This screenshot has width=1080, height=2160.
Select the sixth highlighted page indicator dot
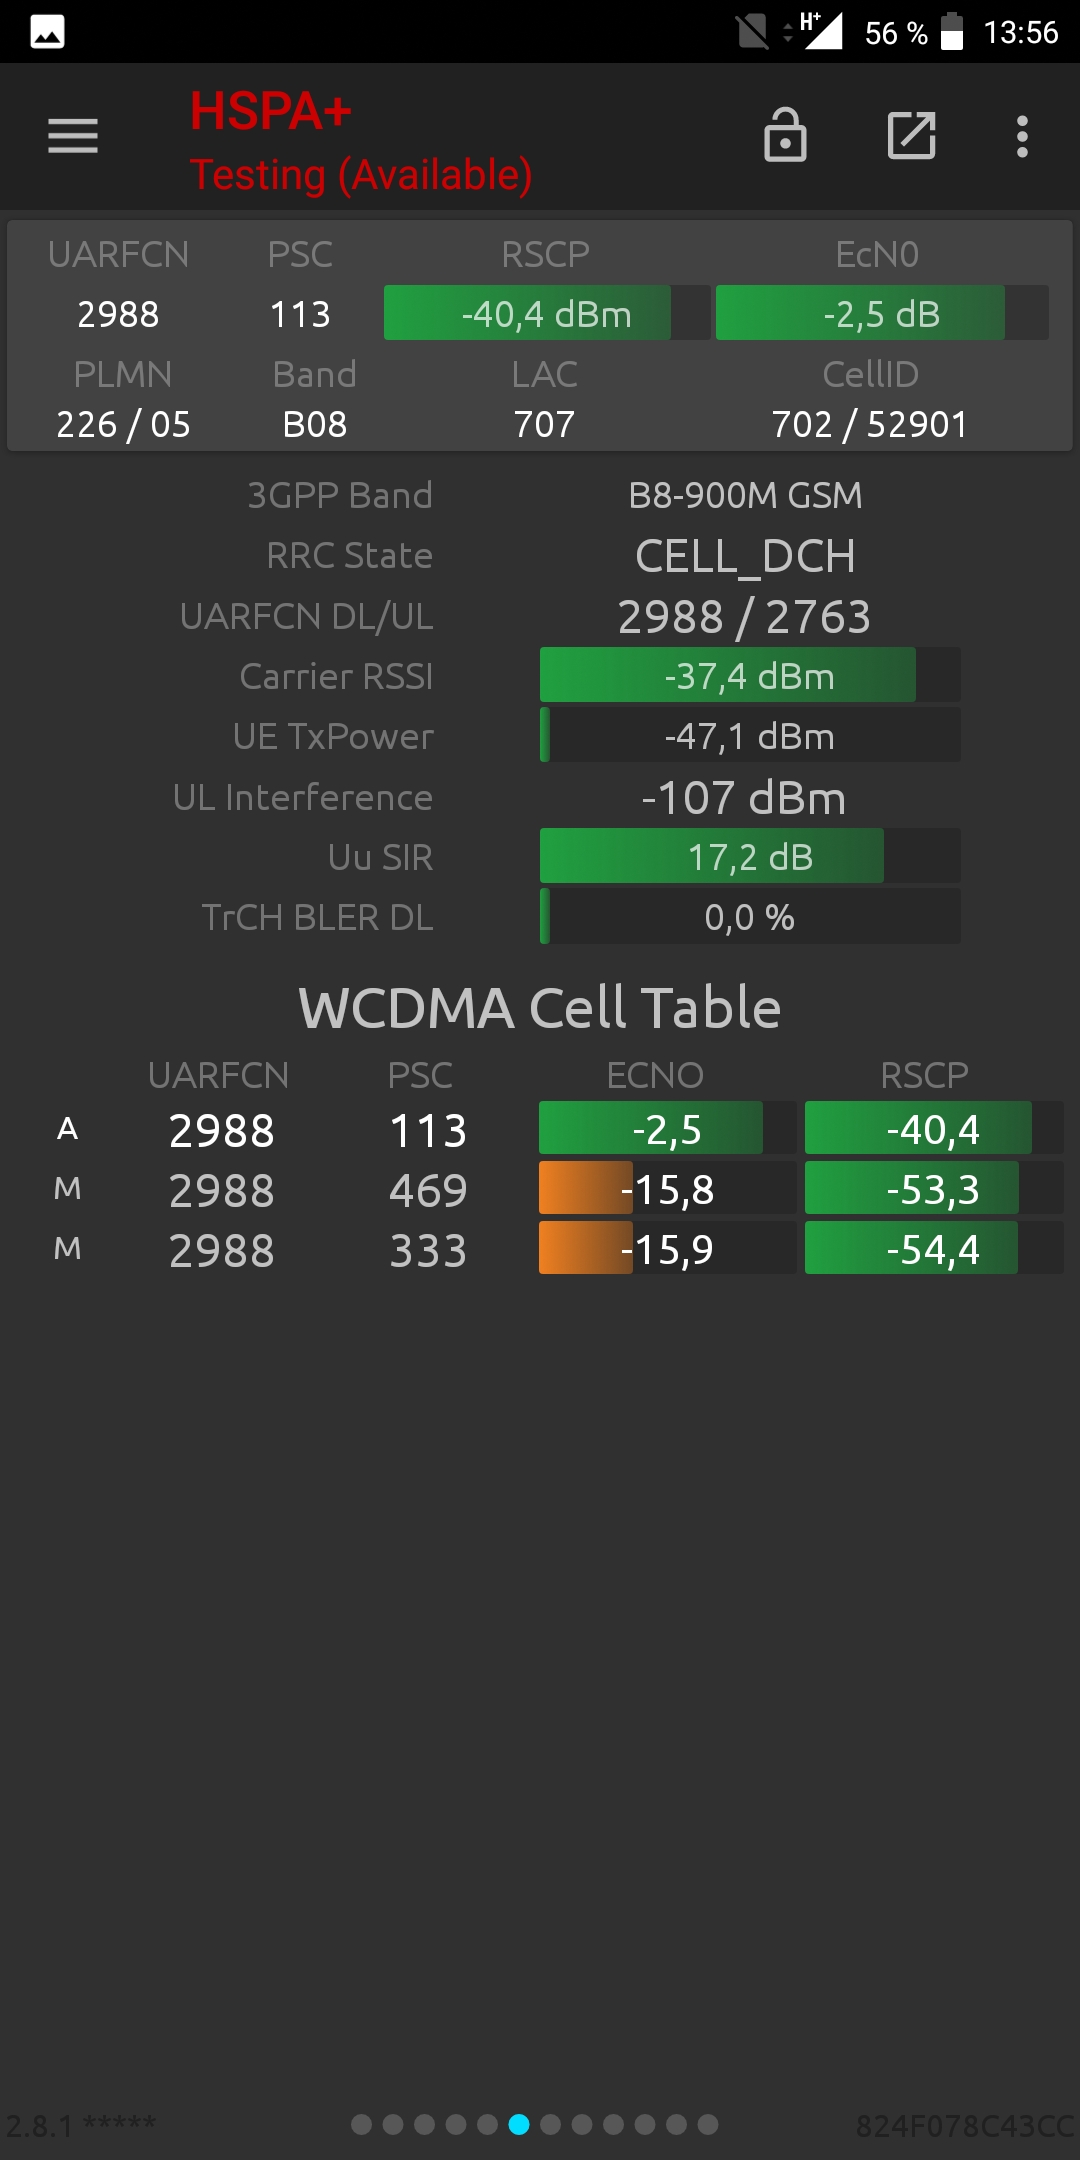tap(519, 2124)
